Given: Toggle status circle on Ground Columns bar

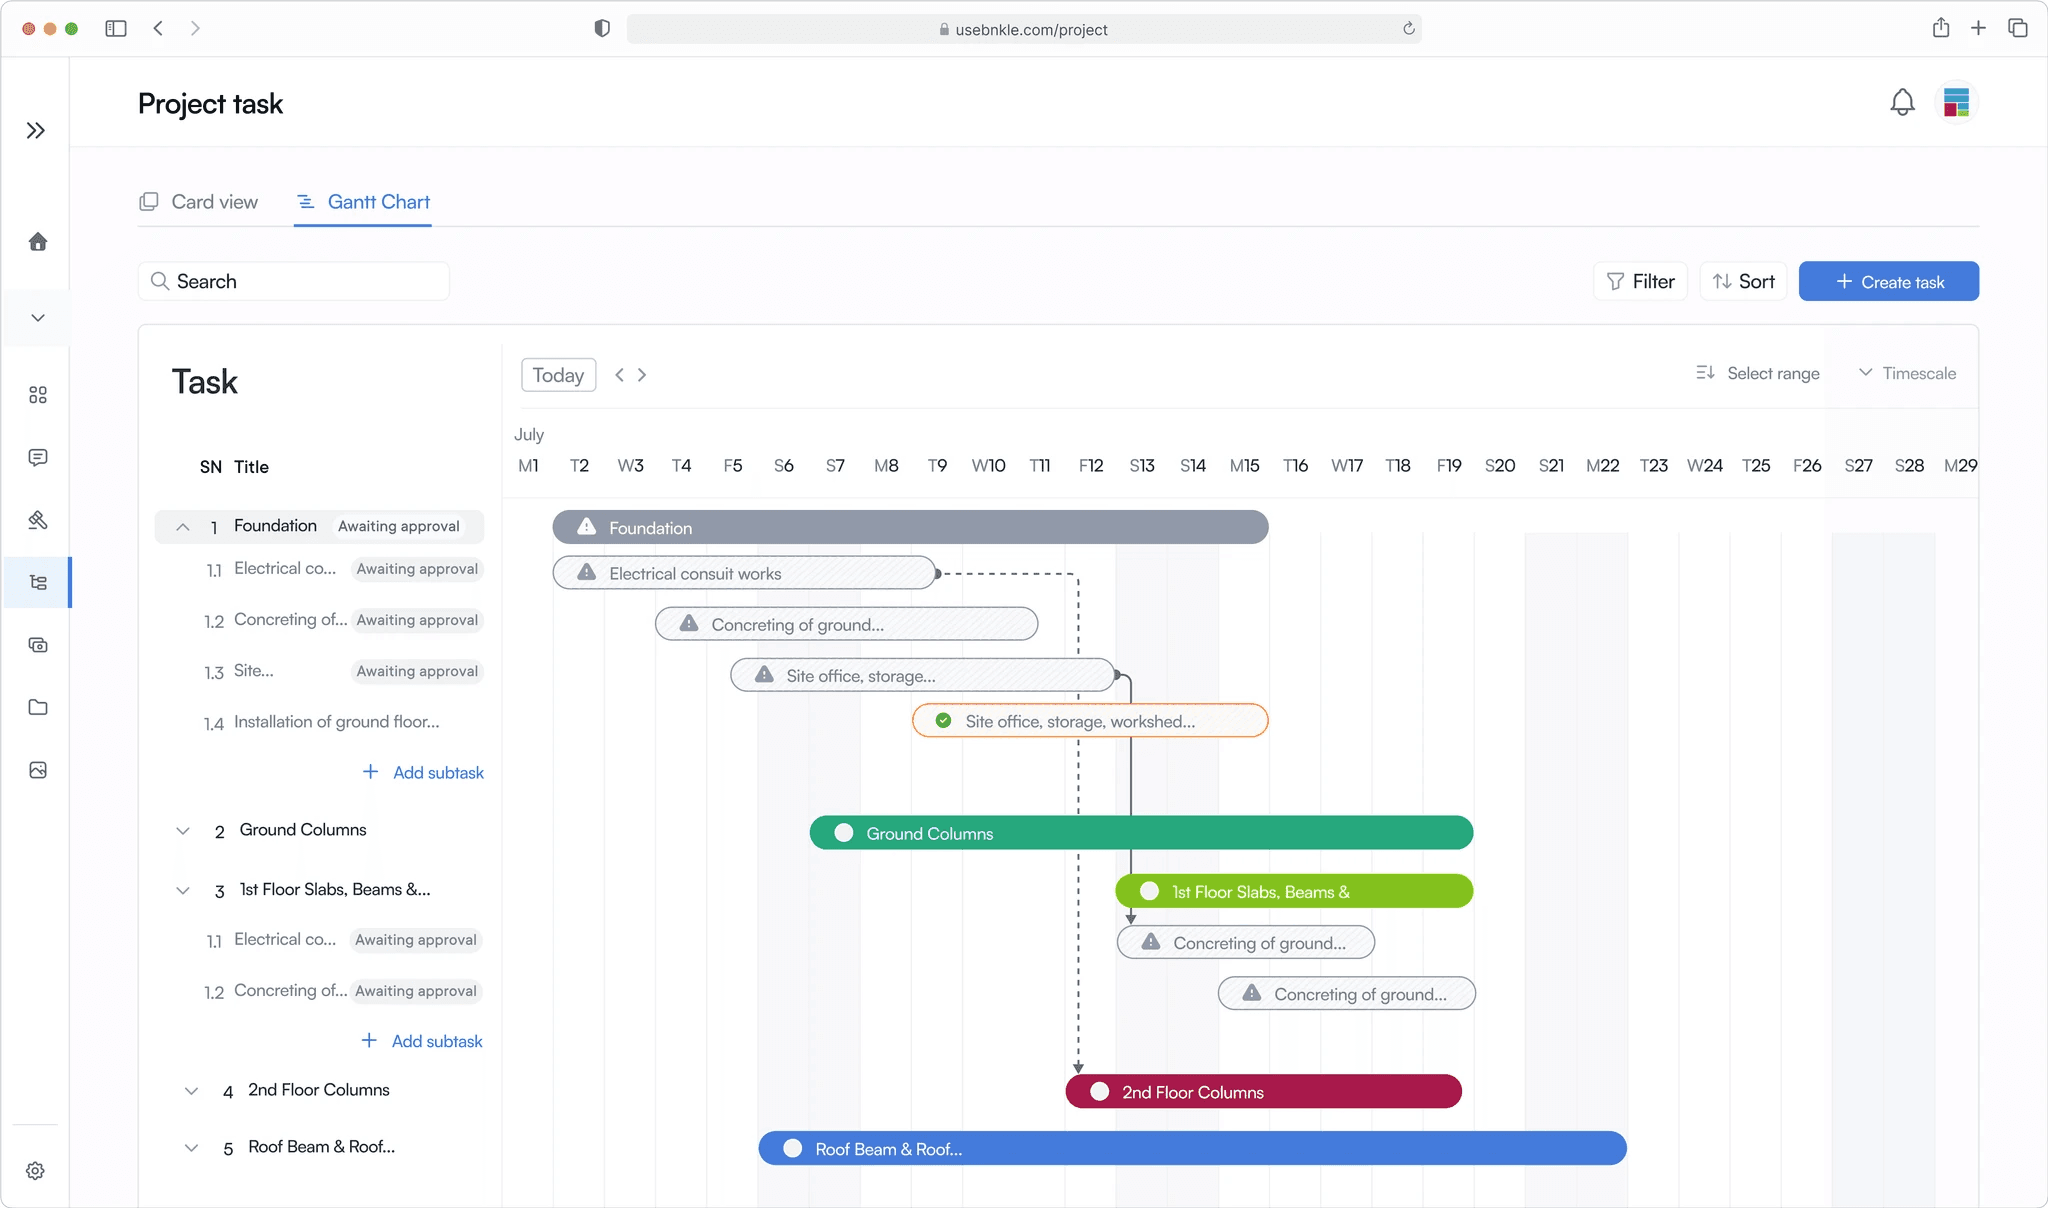Looking at the screenshot, I should (x=844, y=833).
